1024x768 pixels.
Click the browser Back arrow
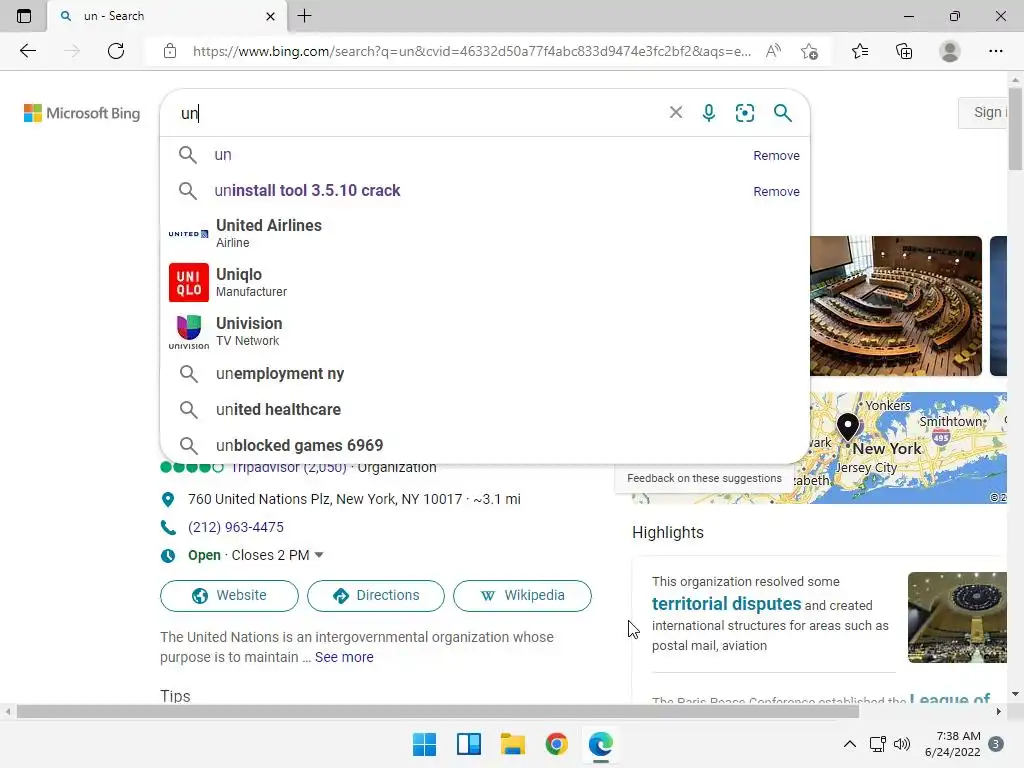pyautogui.click(x=27, y=51)
